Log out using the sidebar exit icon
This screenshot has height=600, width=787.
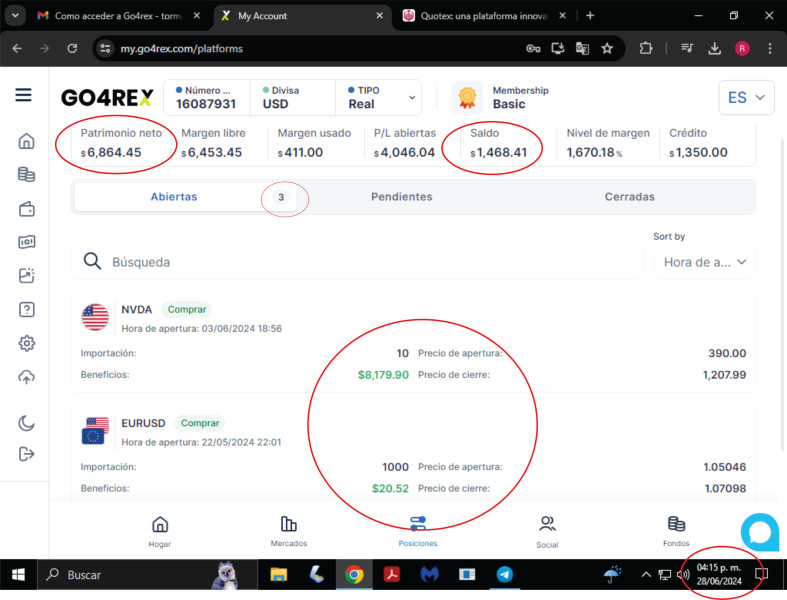point(26,454)
